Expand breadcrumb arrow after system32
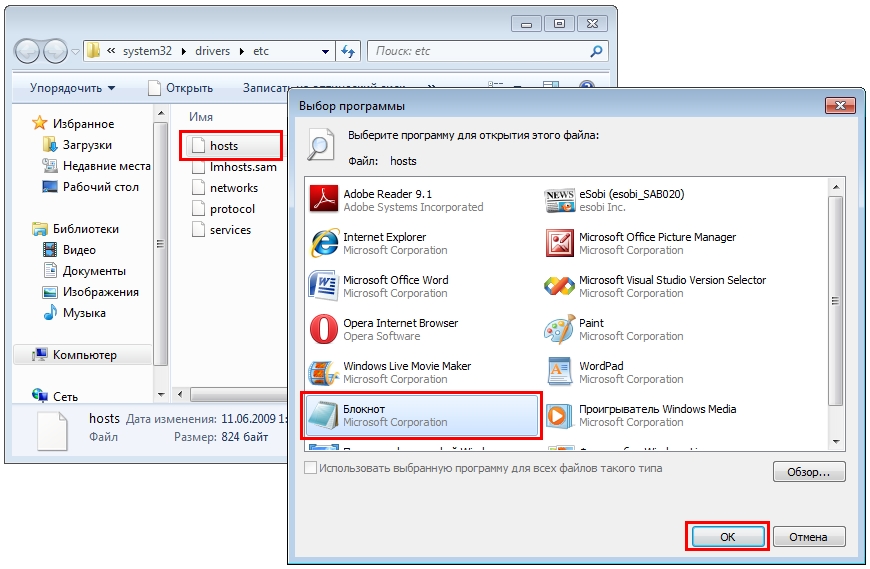This screenshot has width=870, height=569. tap(183, 52)
